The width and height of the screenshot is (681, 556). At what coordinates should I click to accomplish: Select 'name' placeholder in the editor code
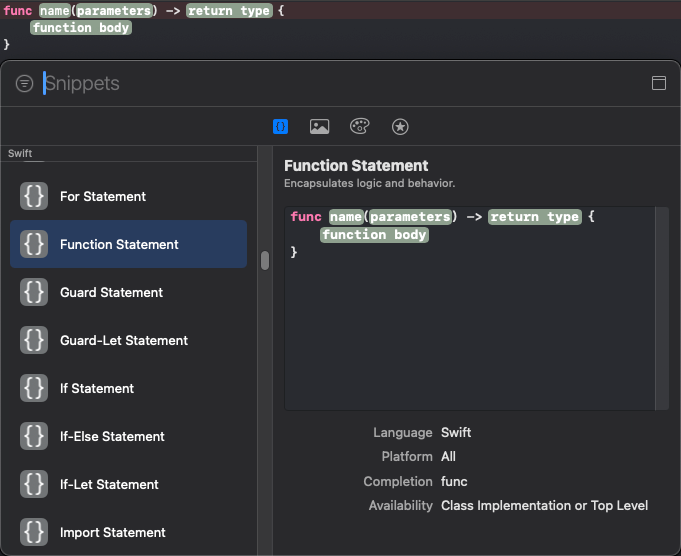click(55, 10)
